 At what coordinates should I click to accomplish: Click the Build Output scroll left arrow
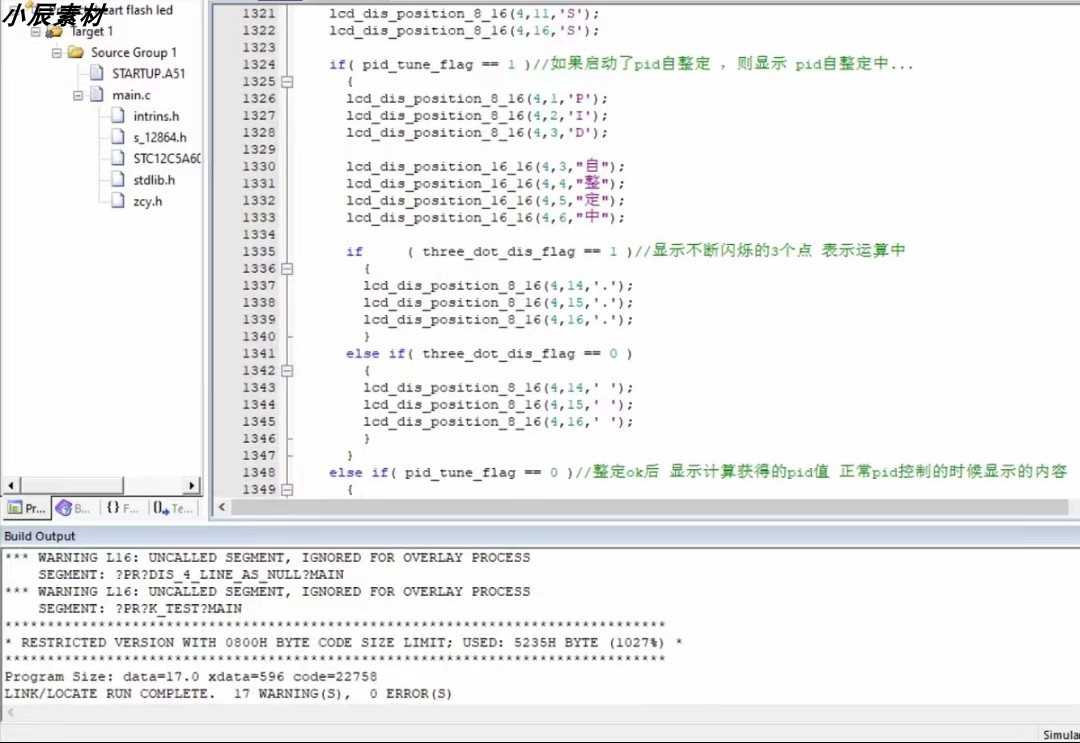[10, 713]
